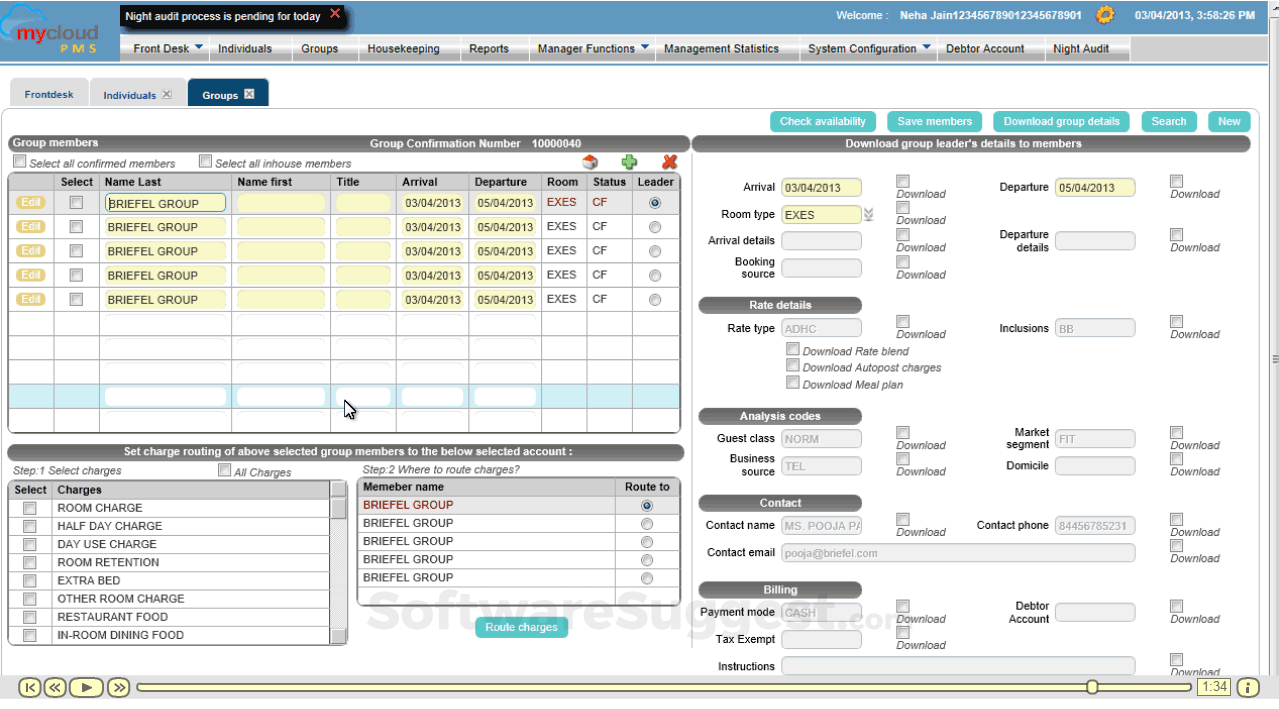Click the red X delete member icon
Viewport: 1279px width, 709px height.
[670, 162]
